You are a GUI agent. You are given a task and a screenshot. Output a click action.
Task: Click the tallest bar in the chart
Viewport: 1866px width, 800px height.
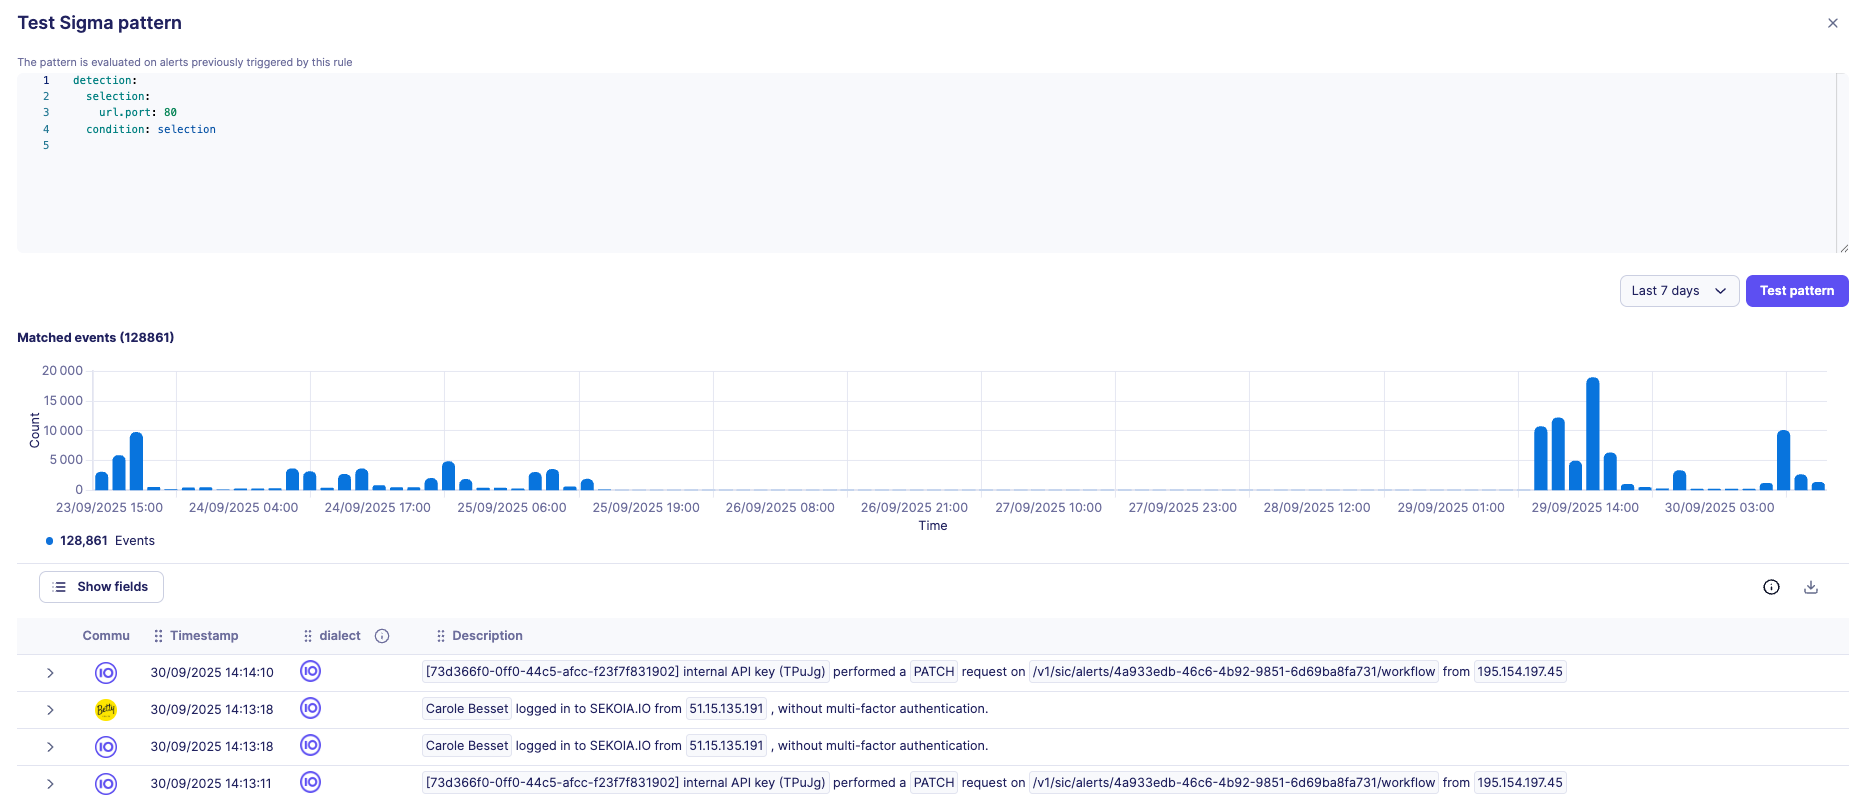coord(1592,434)
